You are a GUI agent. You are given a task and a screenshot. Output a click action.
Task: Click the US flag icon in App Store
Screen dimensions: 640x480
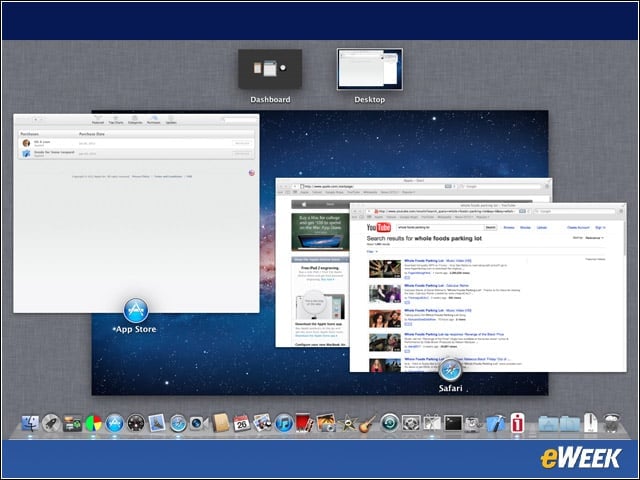click(x=252, y=173)
